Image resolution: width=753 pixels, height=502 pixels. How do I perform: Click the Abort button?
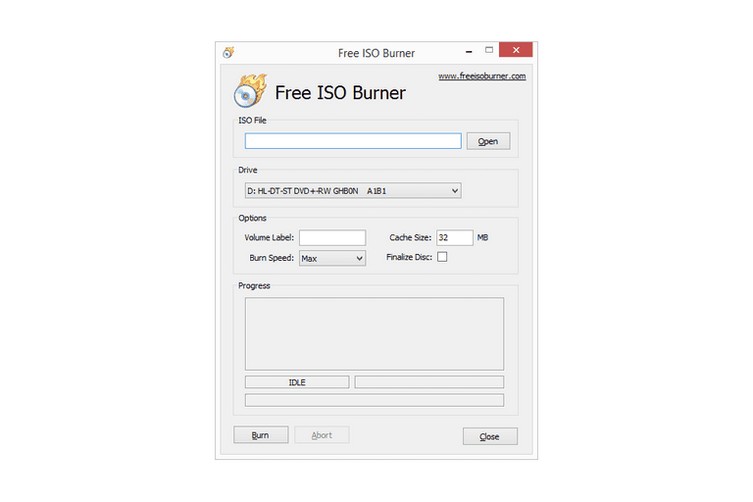[x=321, y=435]
